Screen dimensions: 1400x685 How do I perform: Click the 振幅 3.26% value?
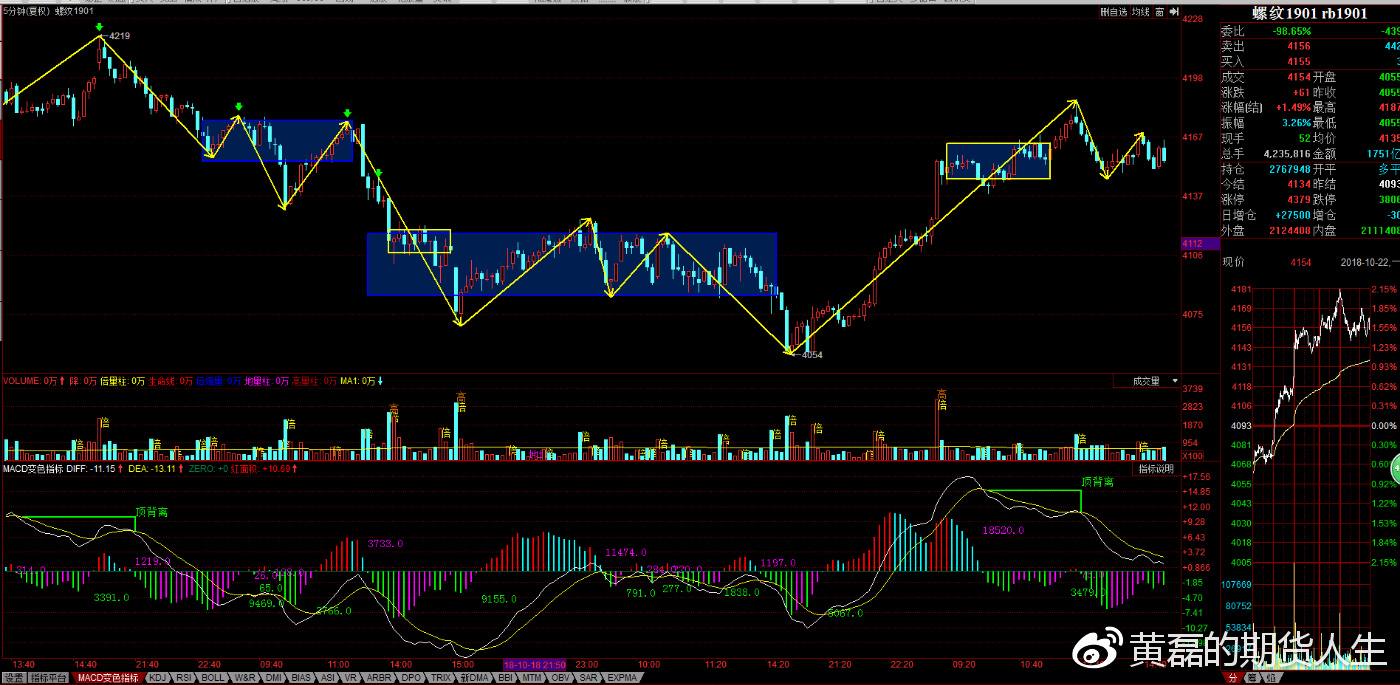pos(1295,123)
